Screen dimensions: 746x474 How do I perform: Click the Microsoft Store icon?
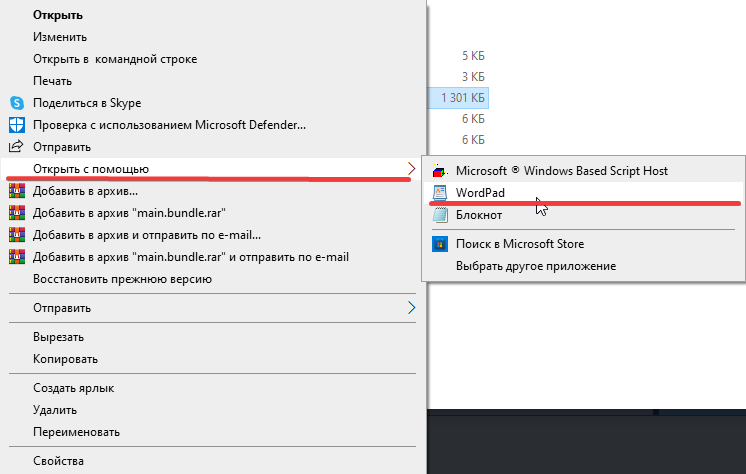click(x=440, y=244)
